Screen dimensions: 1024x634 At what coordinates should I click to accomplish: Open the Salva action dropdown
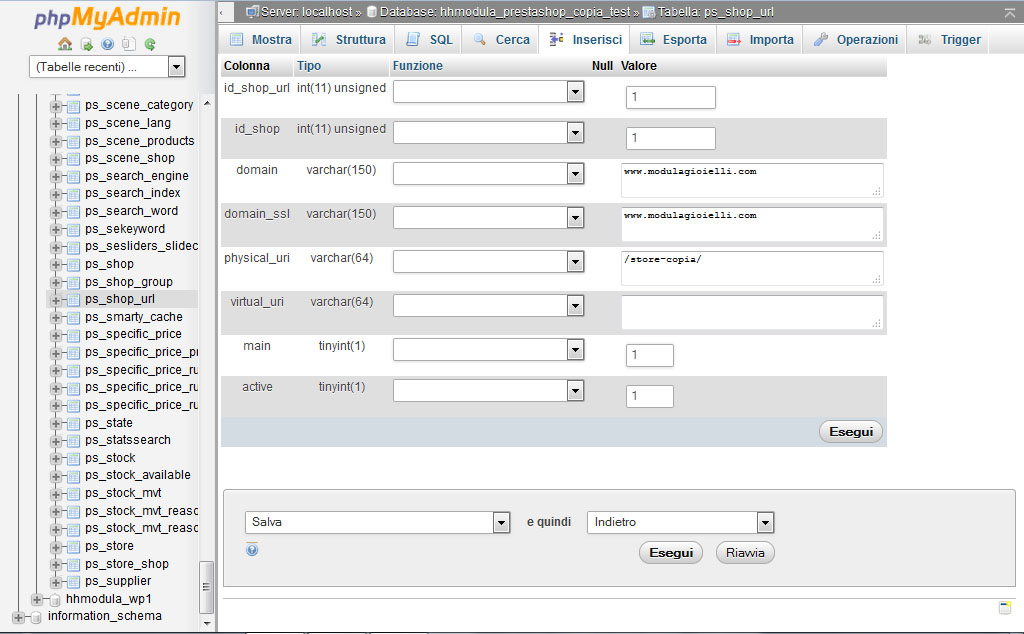[377, 522]
